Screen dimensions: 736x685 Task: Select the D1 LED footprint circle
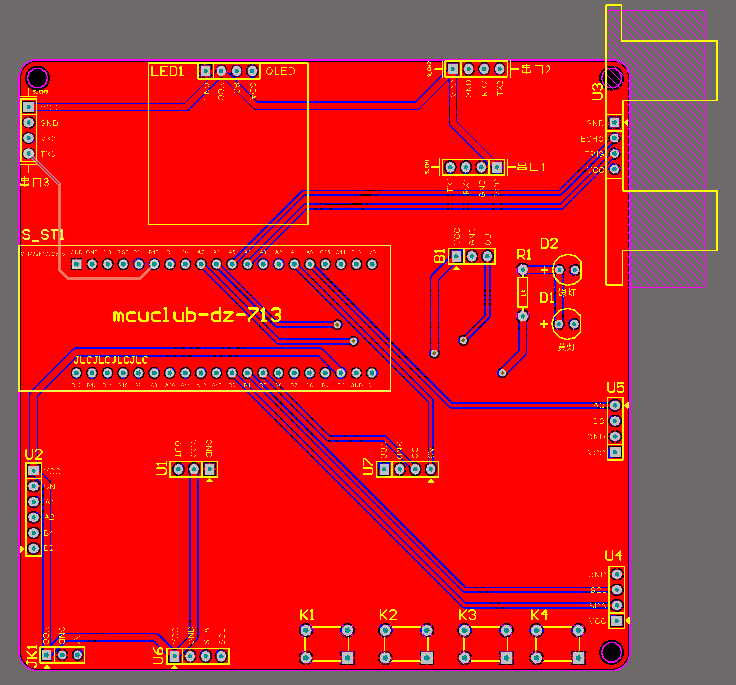pos(566,323)
